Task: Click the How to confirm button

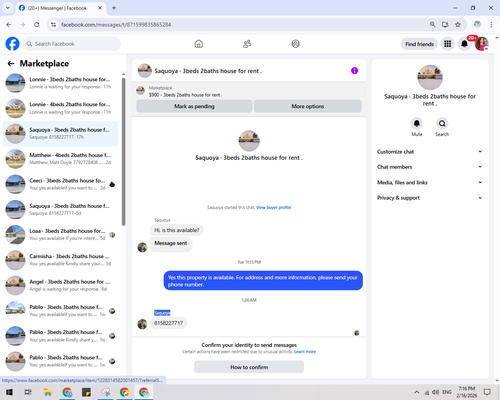Action: pyautogui.click(x=249, y=367)
